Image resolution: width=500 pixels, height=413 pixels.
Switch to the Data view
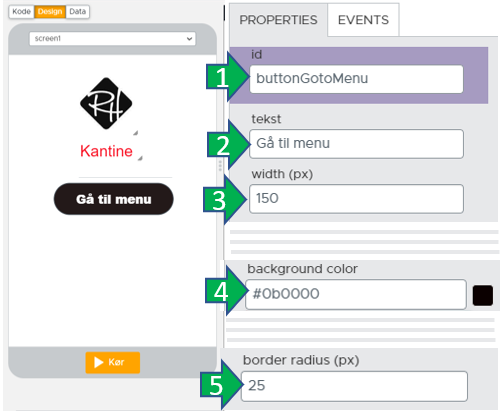[x=78, y=12]
